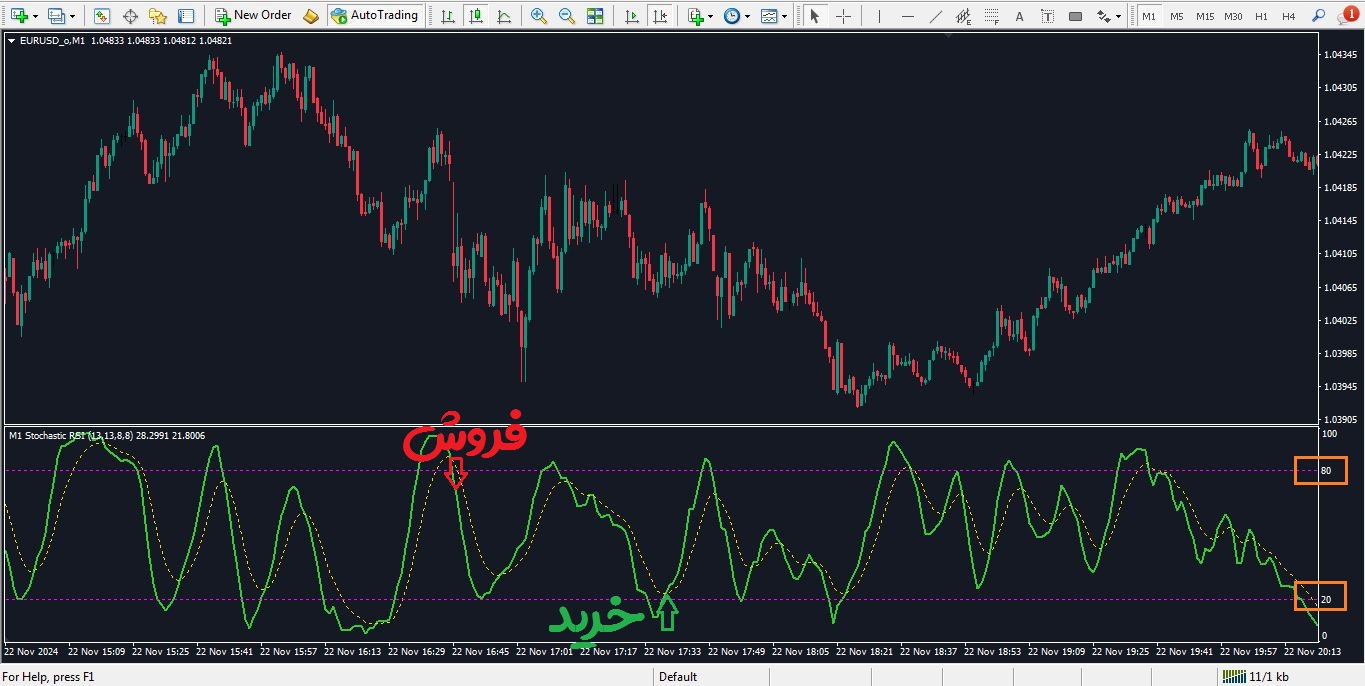Viewport: 1365px width, 686px height.
Task: Open a new chart window
Action: point(19,16)
